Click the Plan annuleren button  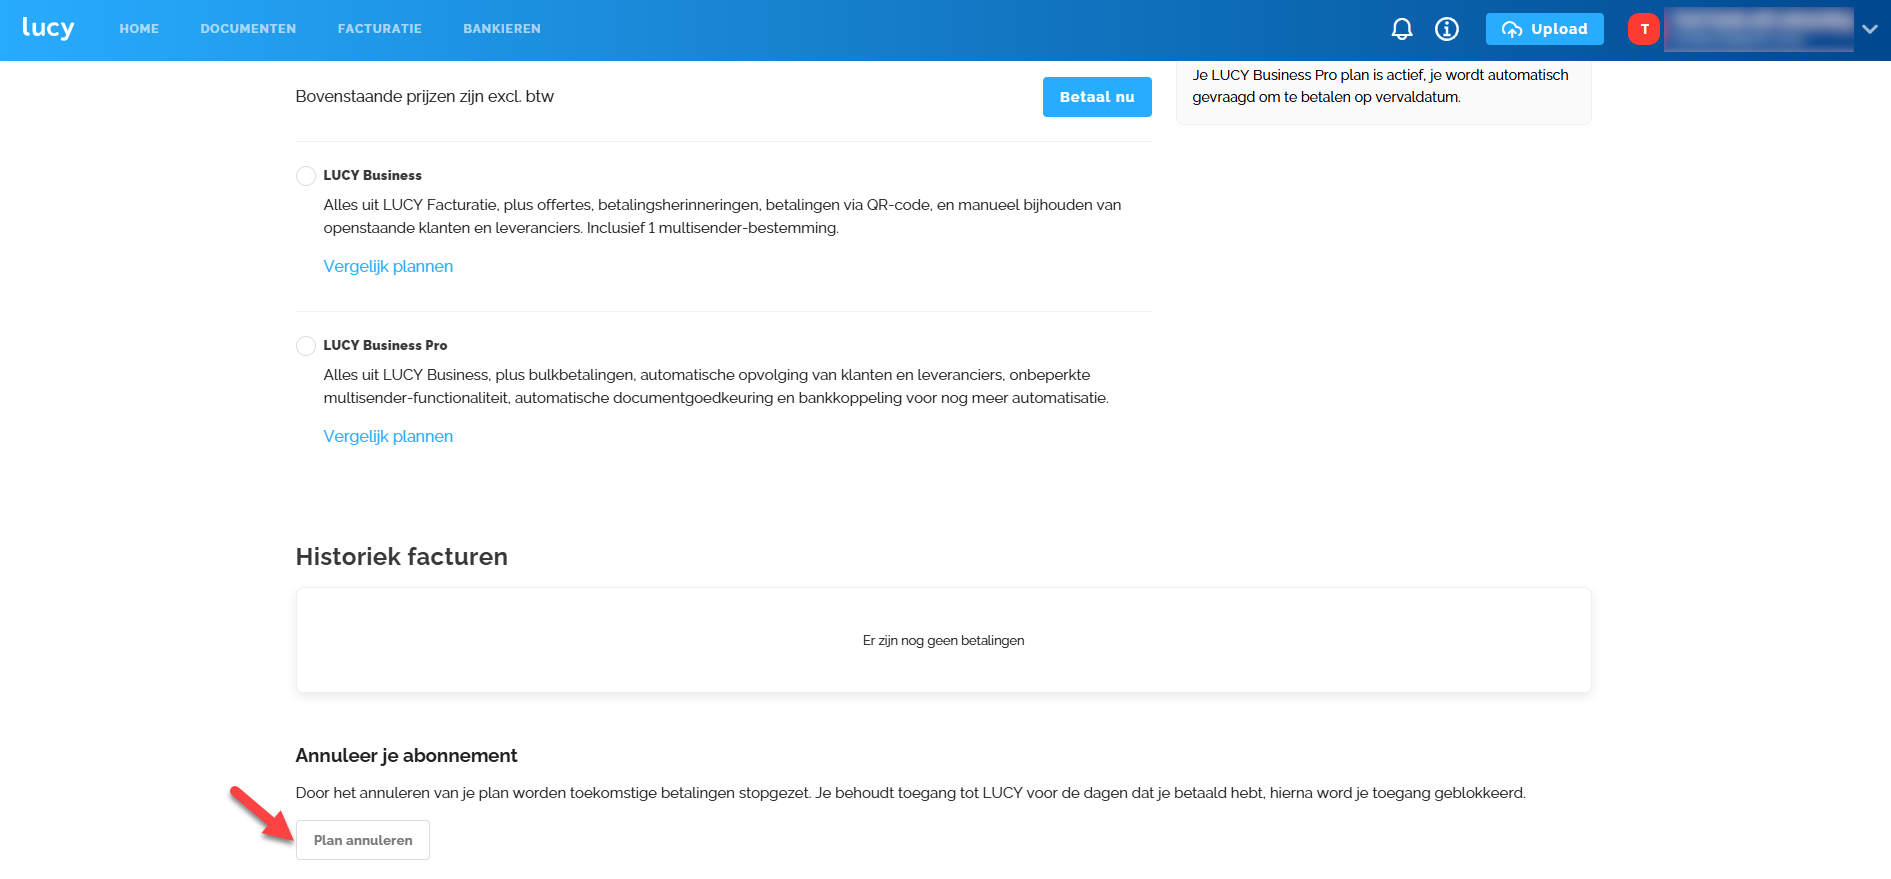pos(363,840)
